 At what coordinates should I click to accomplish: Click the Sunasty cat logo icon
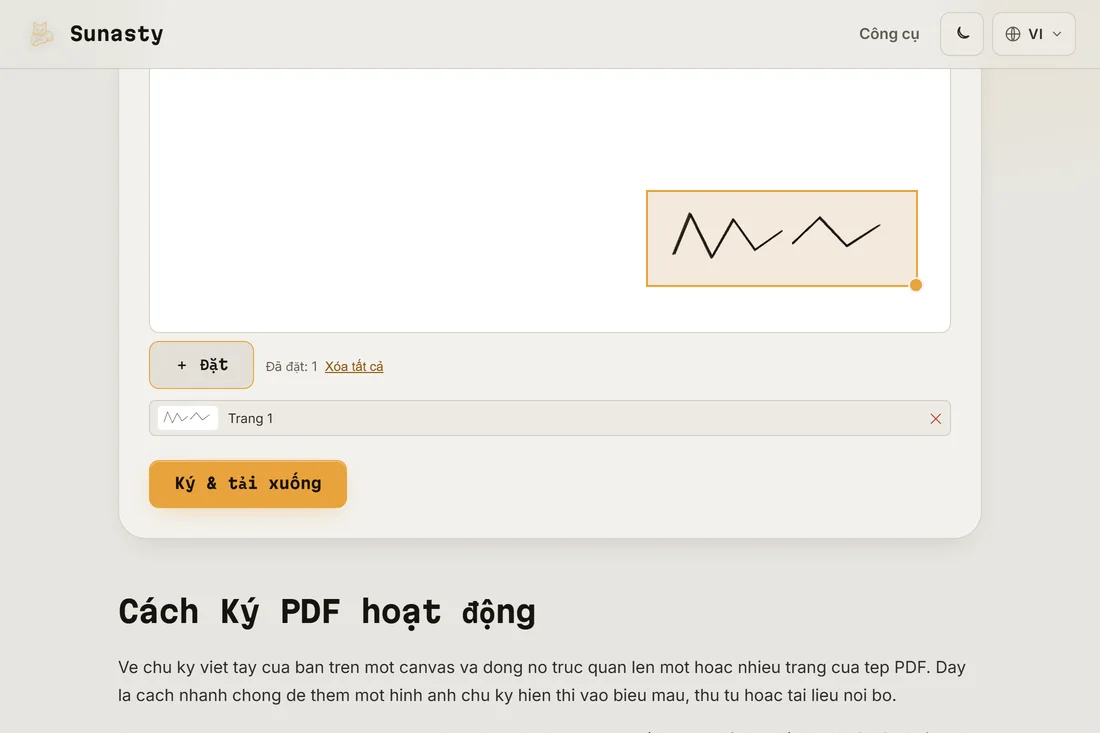[x=41, y=34]
